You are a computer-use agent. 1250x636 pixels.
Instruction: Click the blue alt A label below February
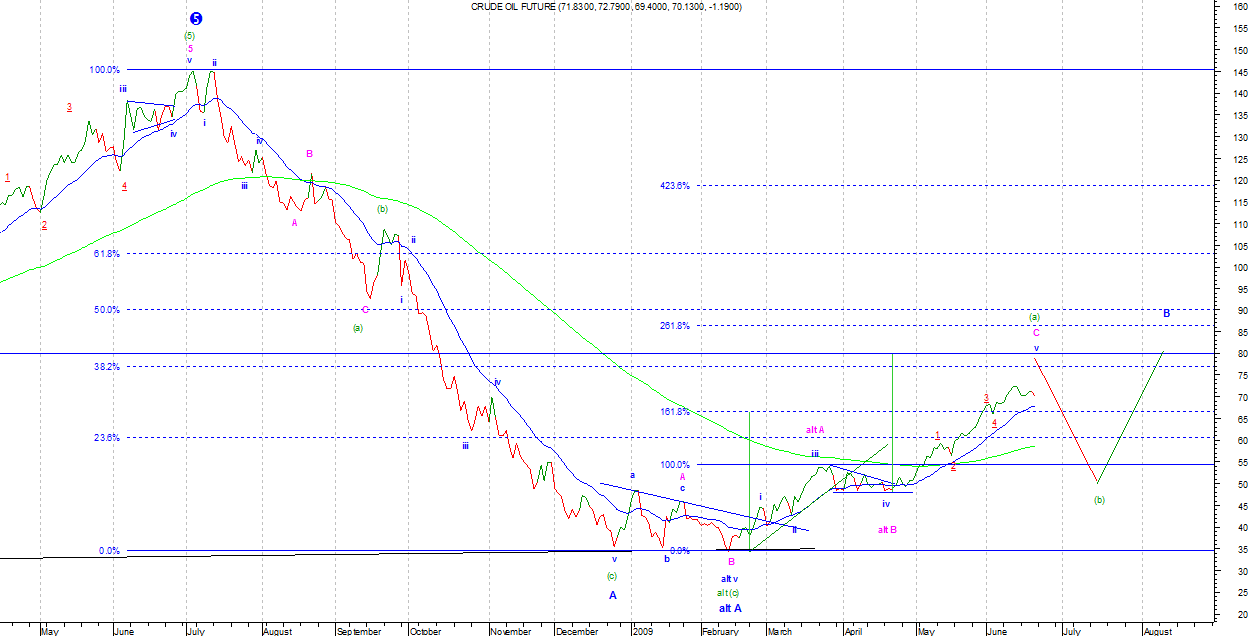(x=730, y=608)
